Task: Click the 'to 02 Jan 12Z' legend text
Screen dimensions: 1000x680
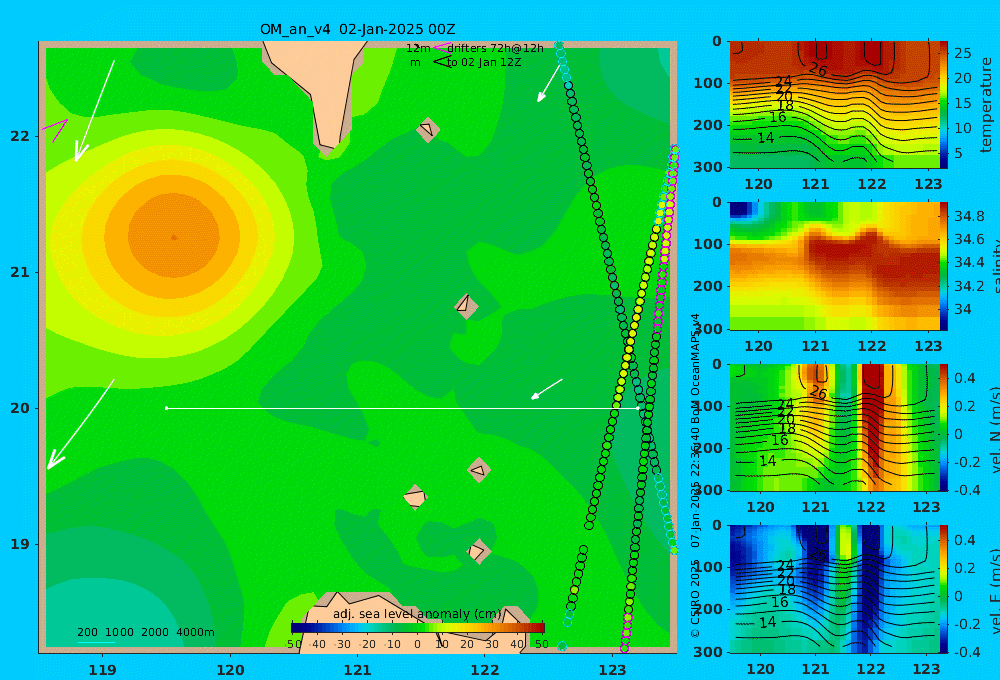Action: pyautogui.click(x=483, y=63)
